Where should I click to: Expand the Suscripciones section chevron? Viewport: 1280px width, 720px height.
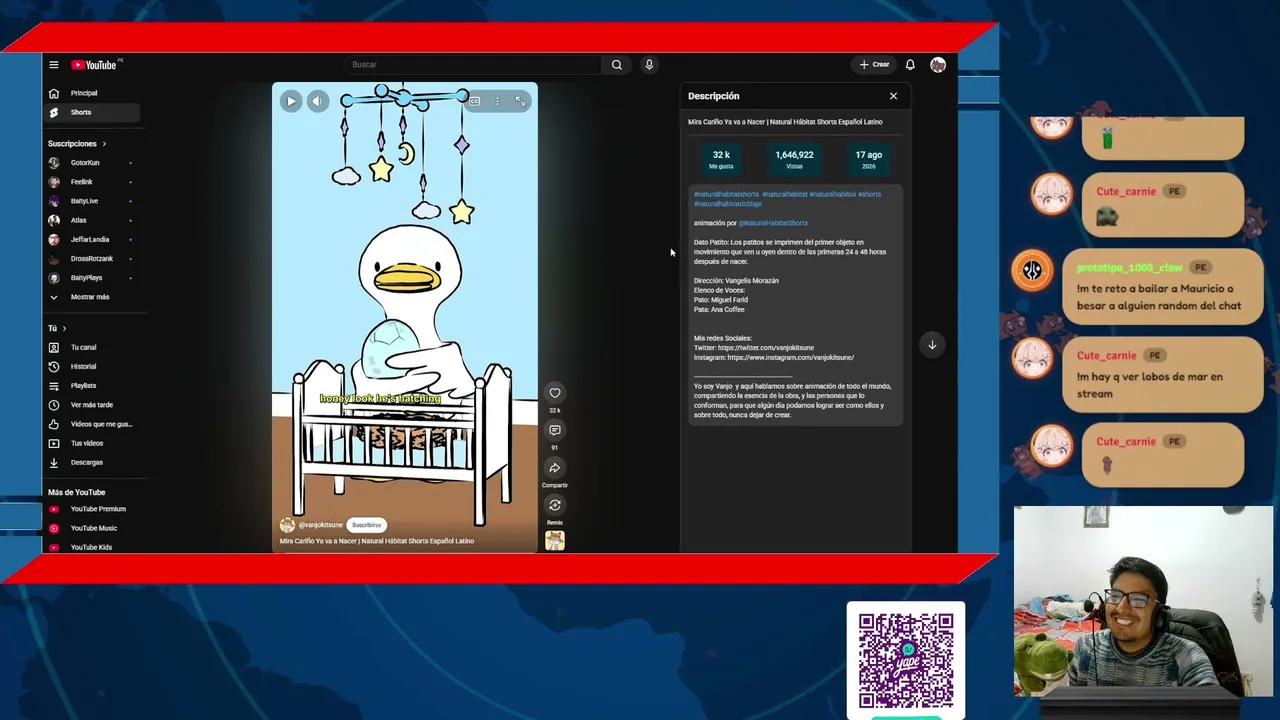(x=104, y=144)
